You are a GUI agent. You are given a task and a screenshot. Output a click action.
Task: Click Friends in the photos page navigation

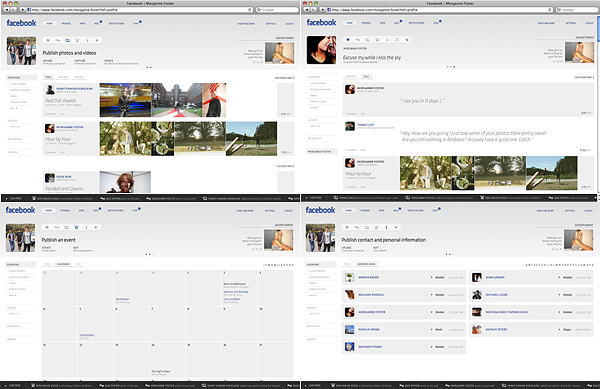tap(66, 24)
